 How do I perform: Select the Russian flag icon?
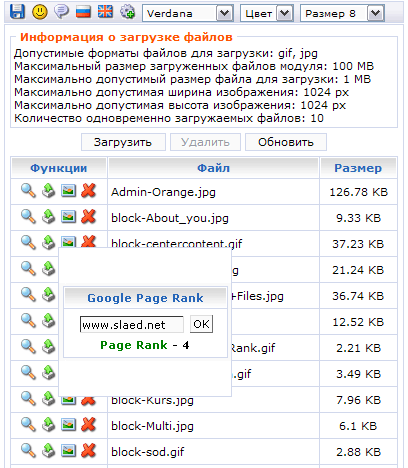pyautogui.click(x=83, y=12)
